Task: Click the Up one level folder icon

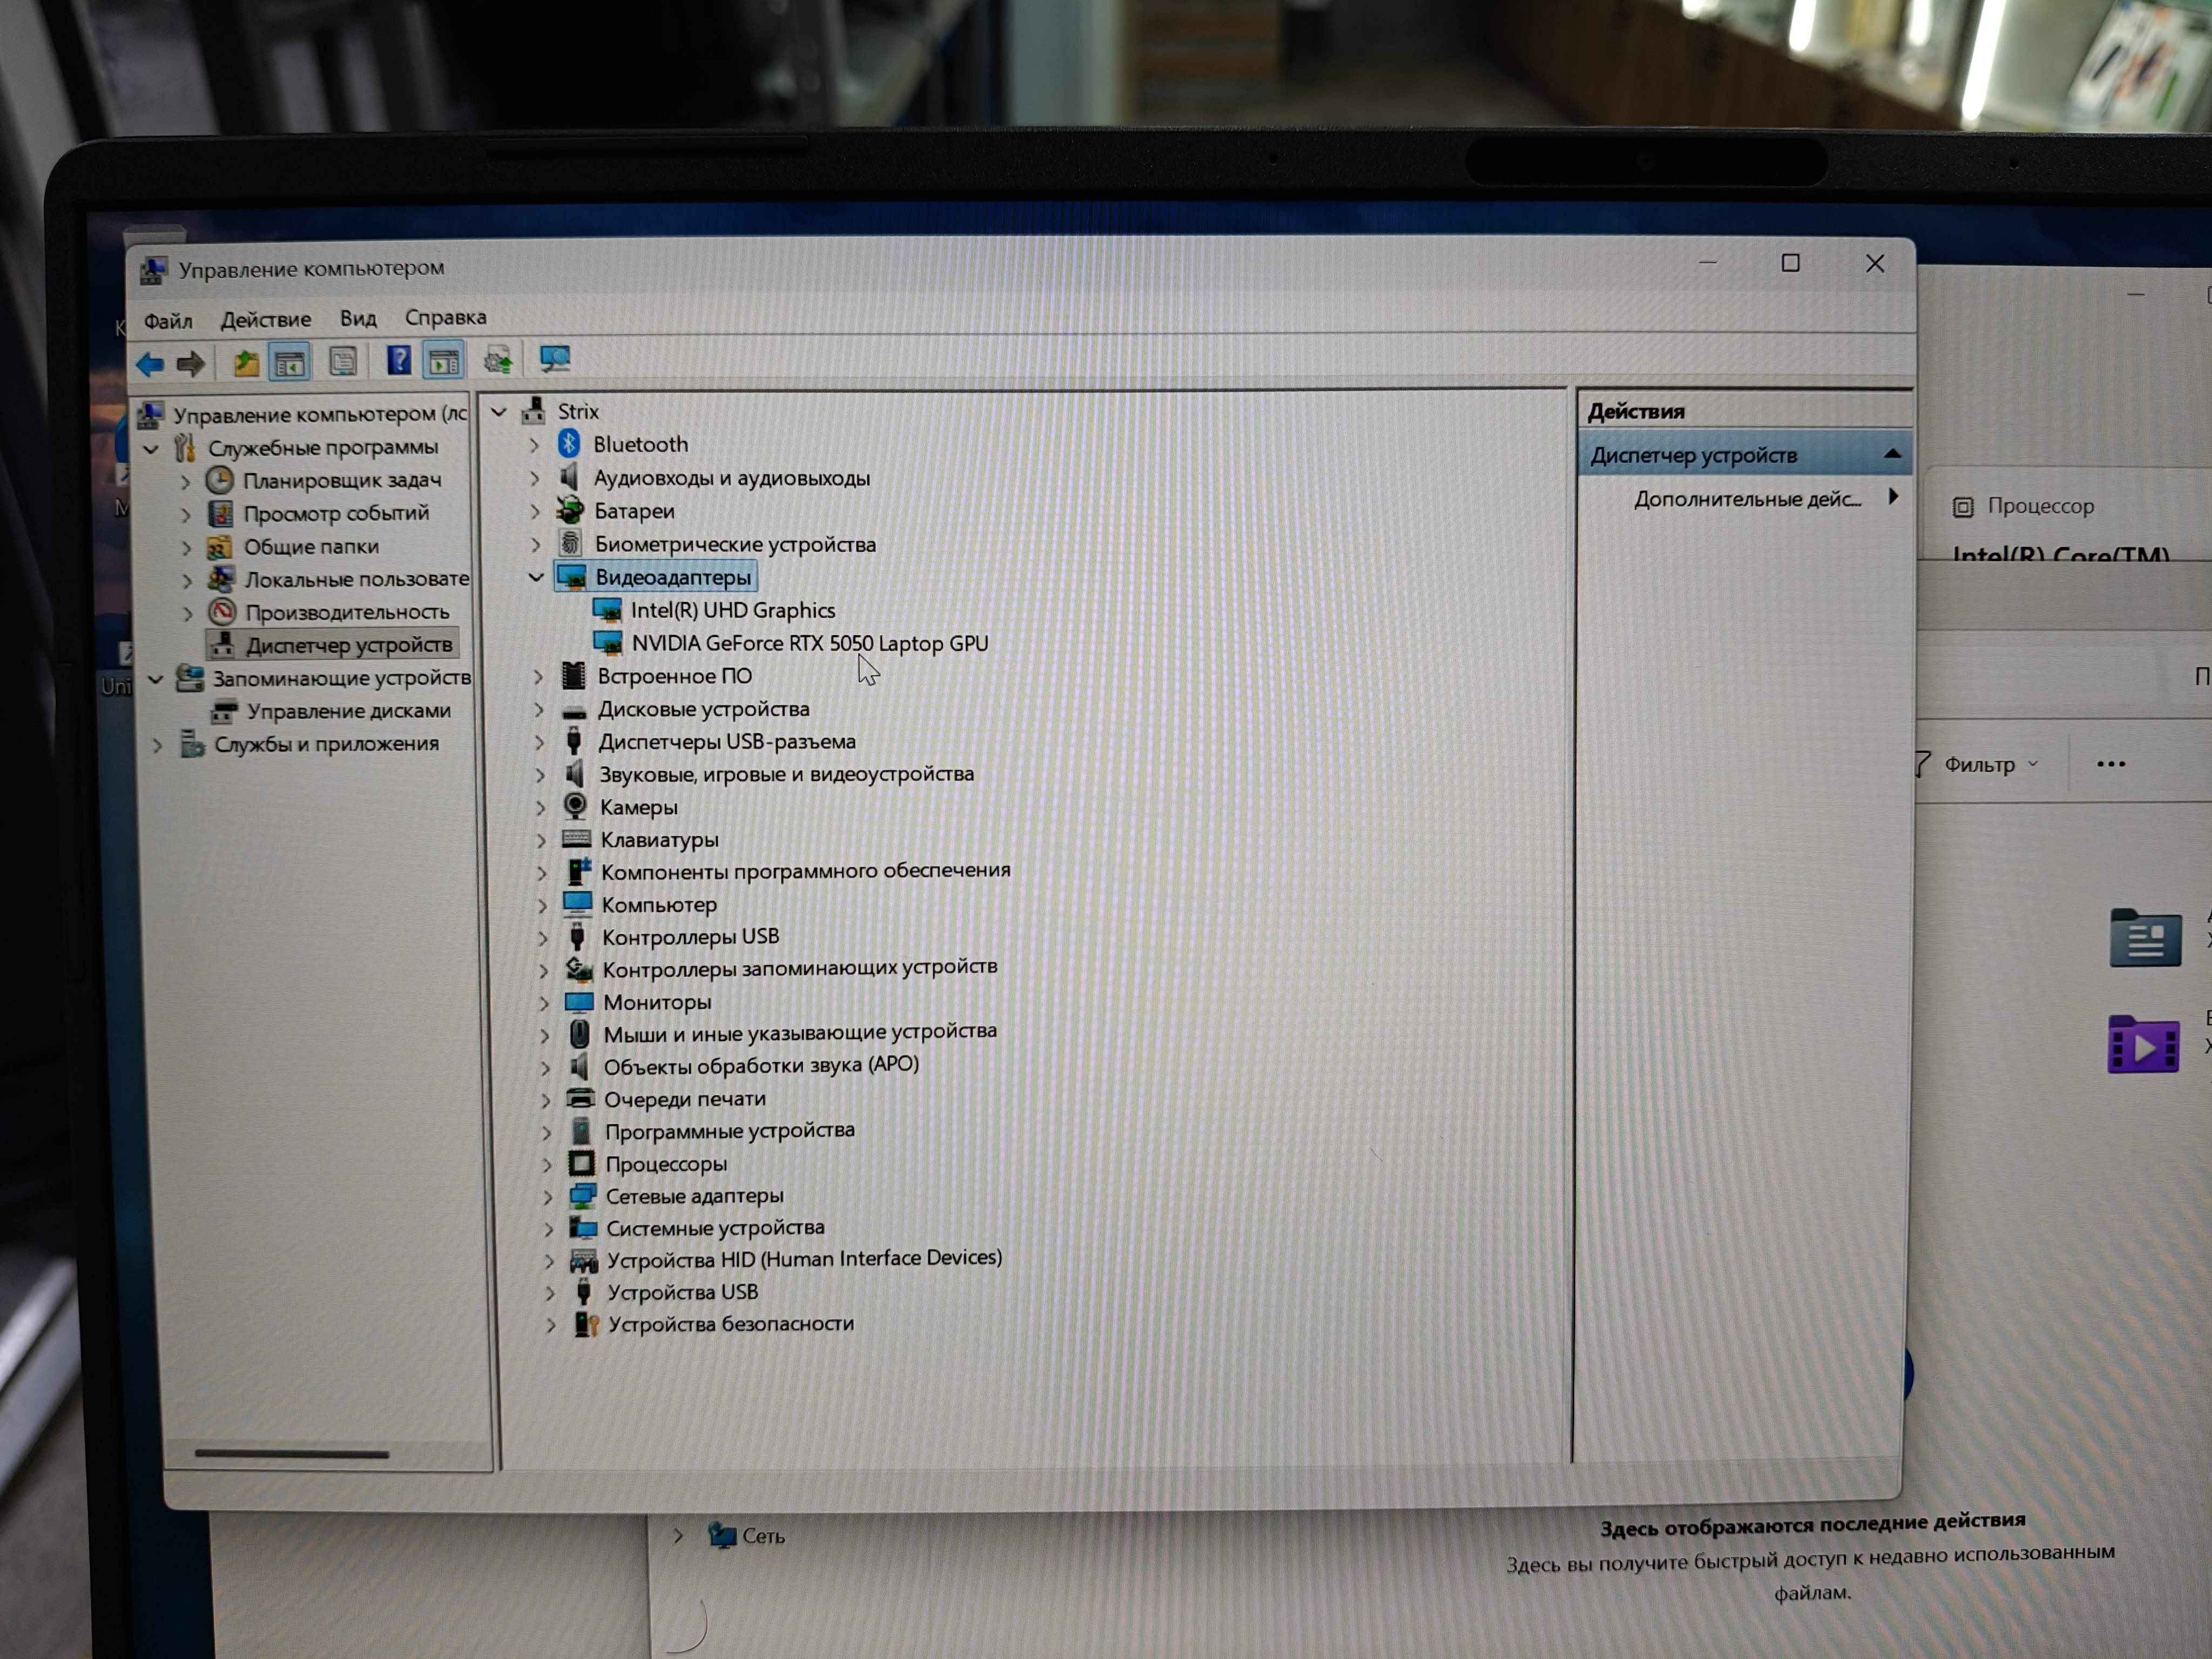Action: pos(246,363)
